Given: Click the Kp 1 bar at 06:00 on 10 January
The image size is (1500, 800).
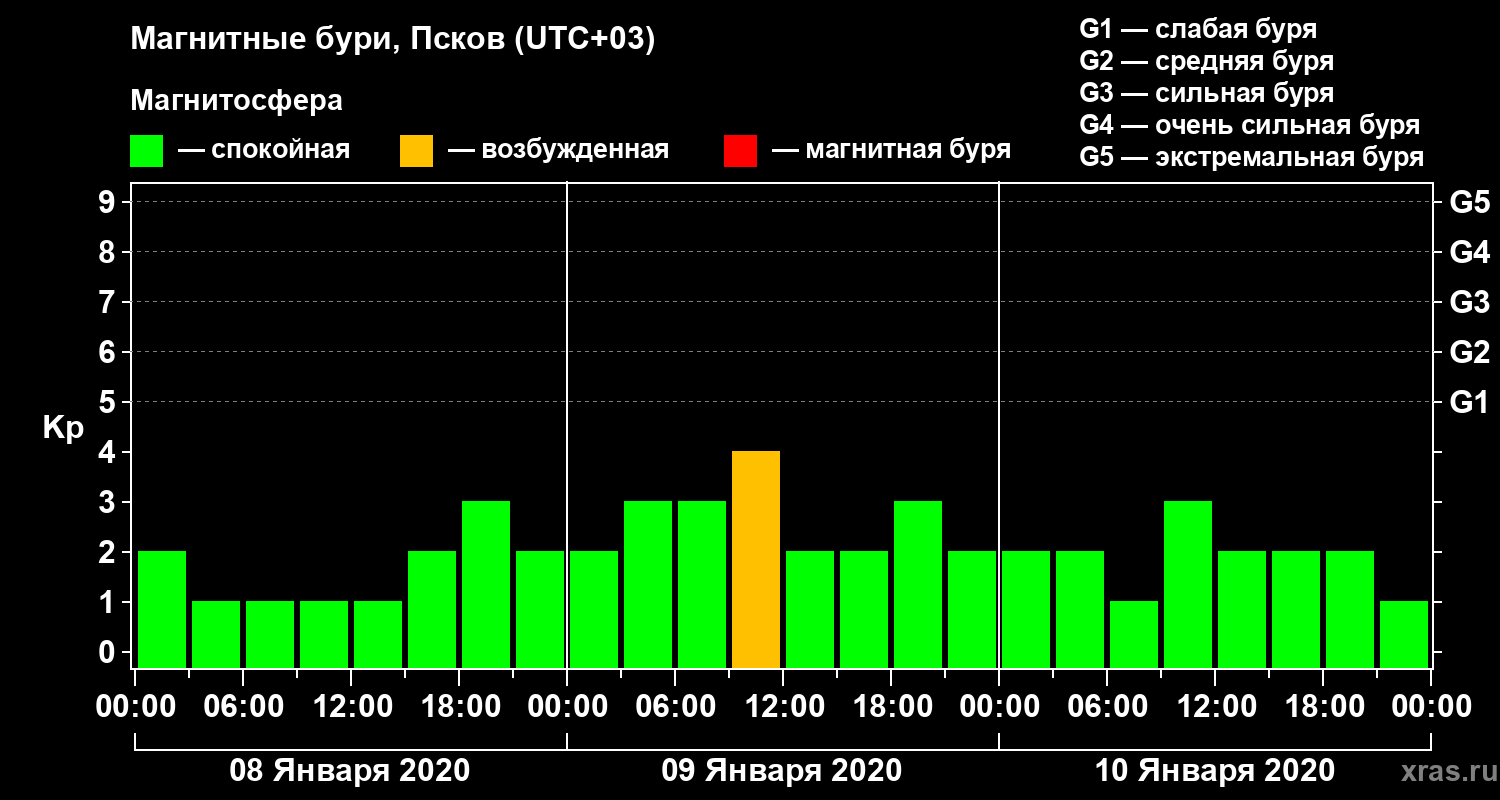Looking at the screenshot, I should point(1134,635).
